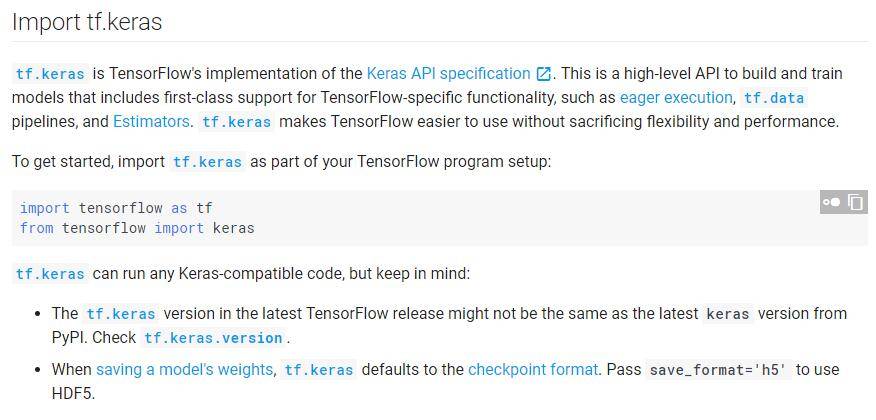Viewport: 876px width, 420px height.
Task: Open the tf.keras.version reference link
Action: click(x=213, y=338)
